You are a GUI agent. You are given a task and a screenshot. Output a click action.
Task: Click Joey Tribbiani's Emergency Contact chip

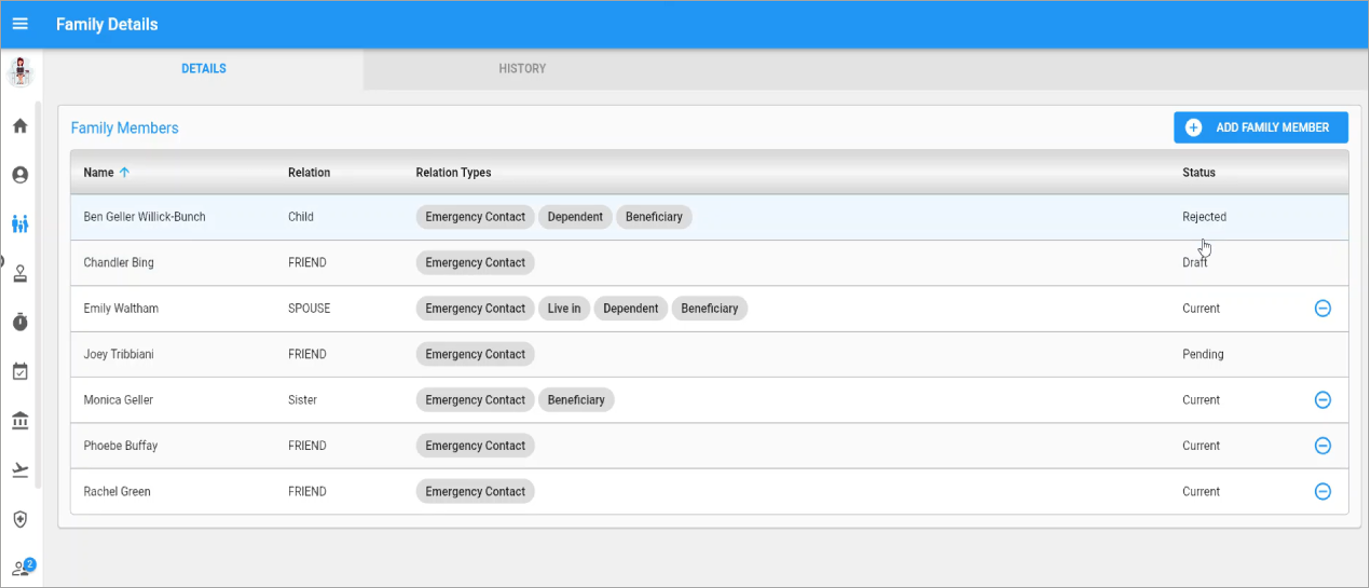475,354
